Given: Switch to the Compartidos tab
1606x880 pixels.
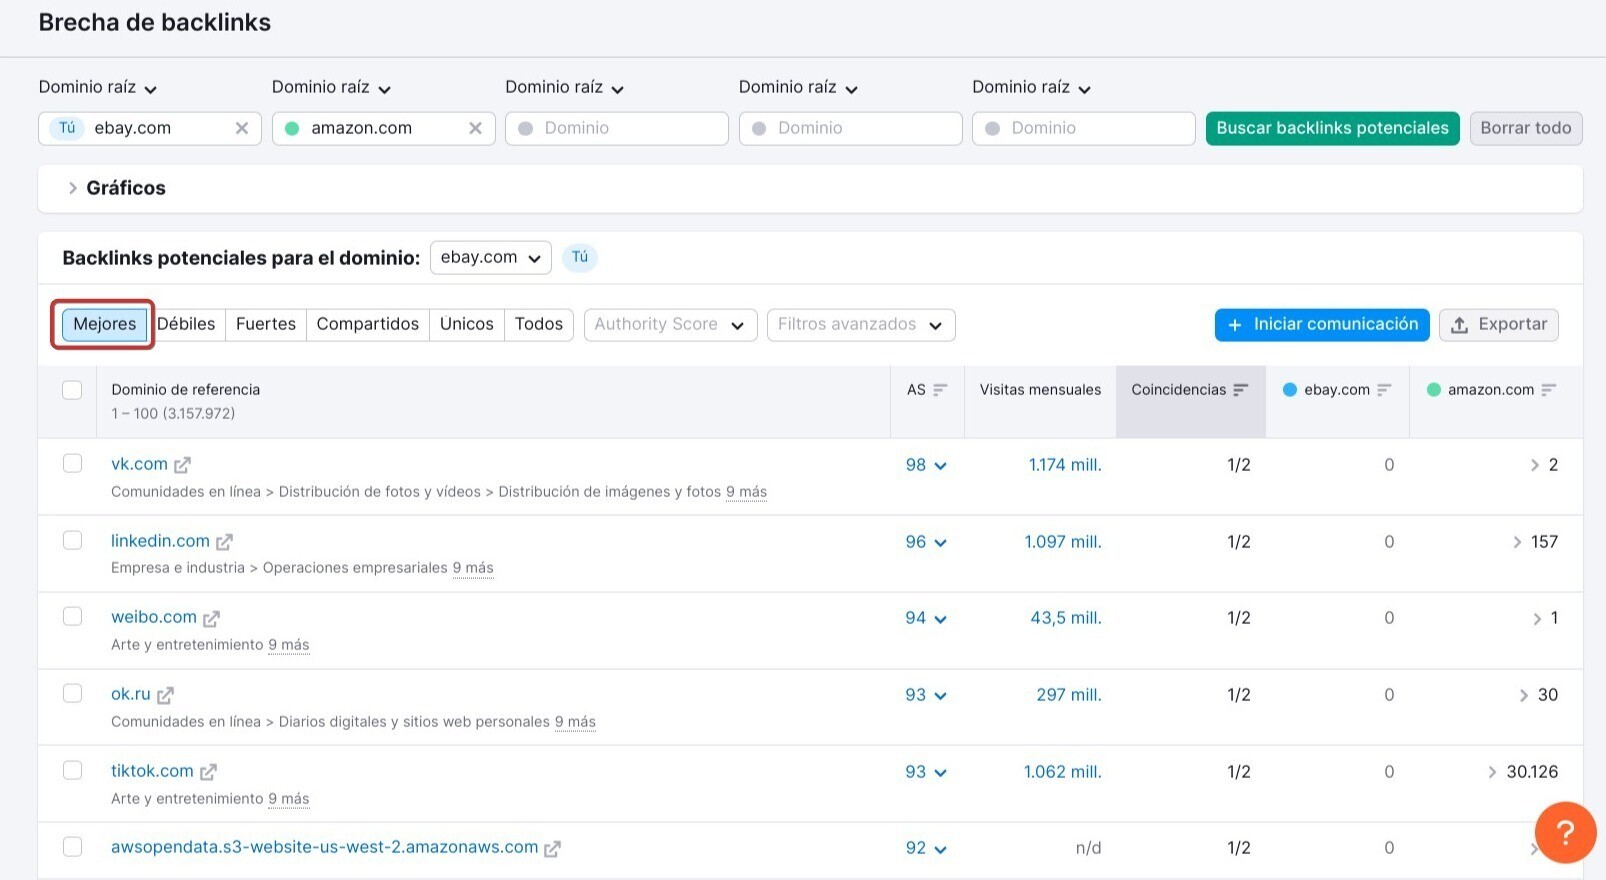Looking at the screenshot, I should point(368,324).
